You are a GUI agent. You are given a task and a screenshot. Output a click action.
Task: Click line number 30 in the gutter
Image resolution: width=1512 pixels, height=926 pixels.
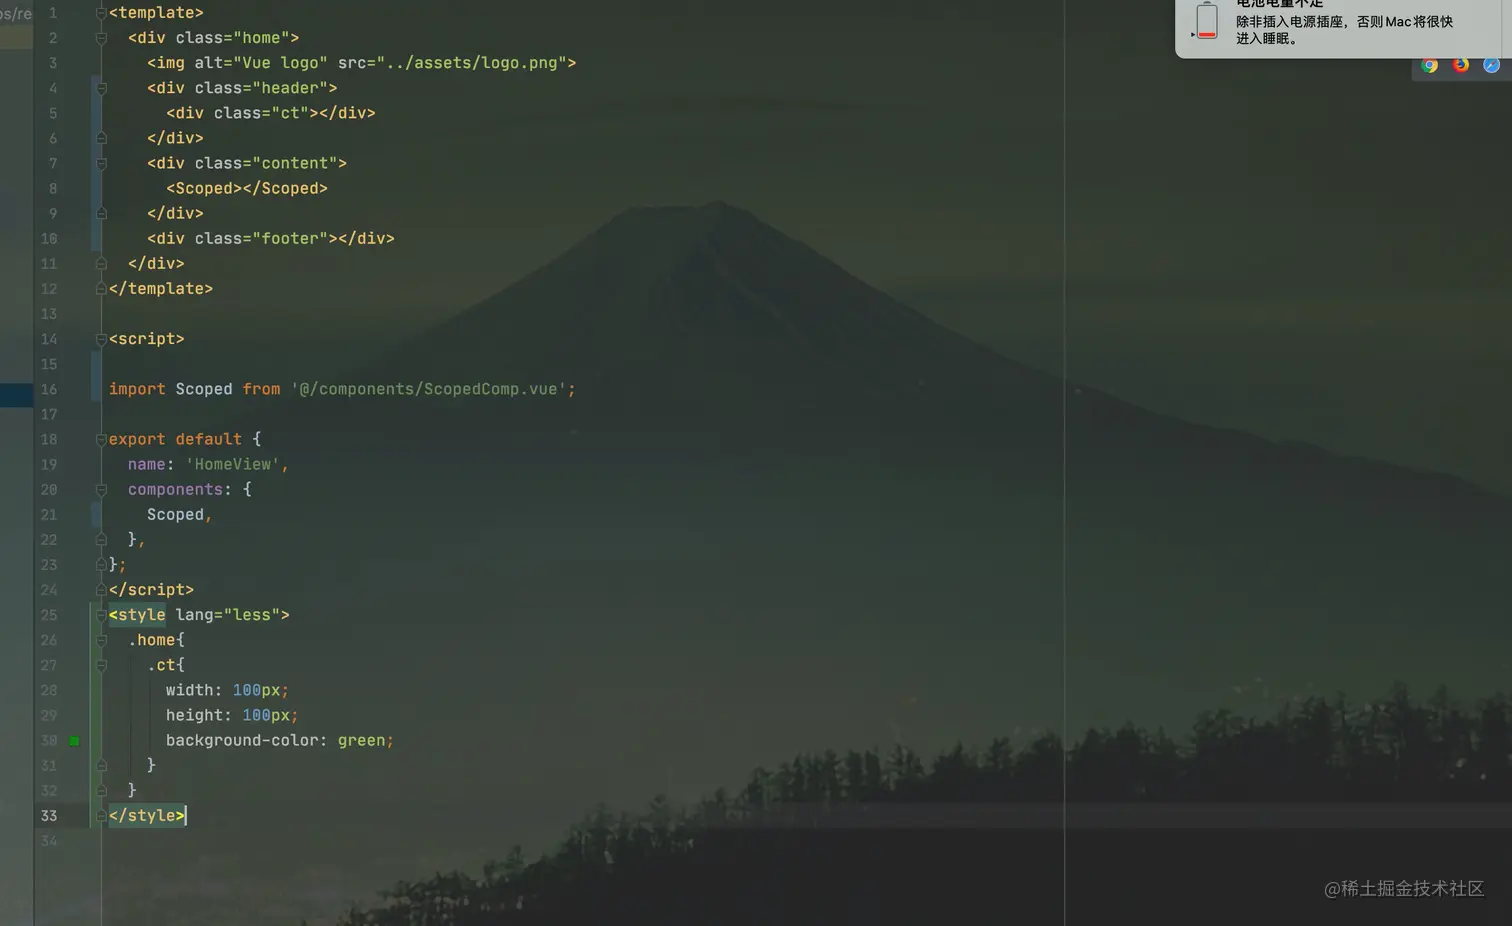point(49,741)
